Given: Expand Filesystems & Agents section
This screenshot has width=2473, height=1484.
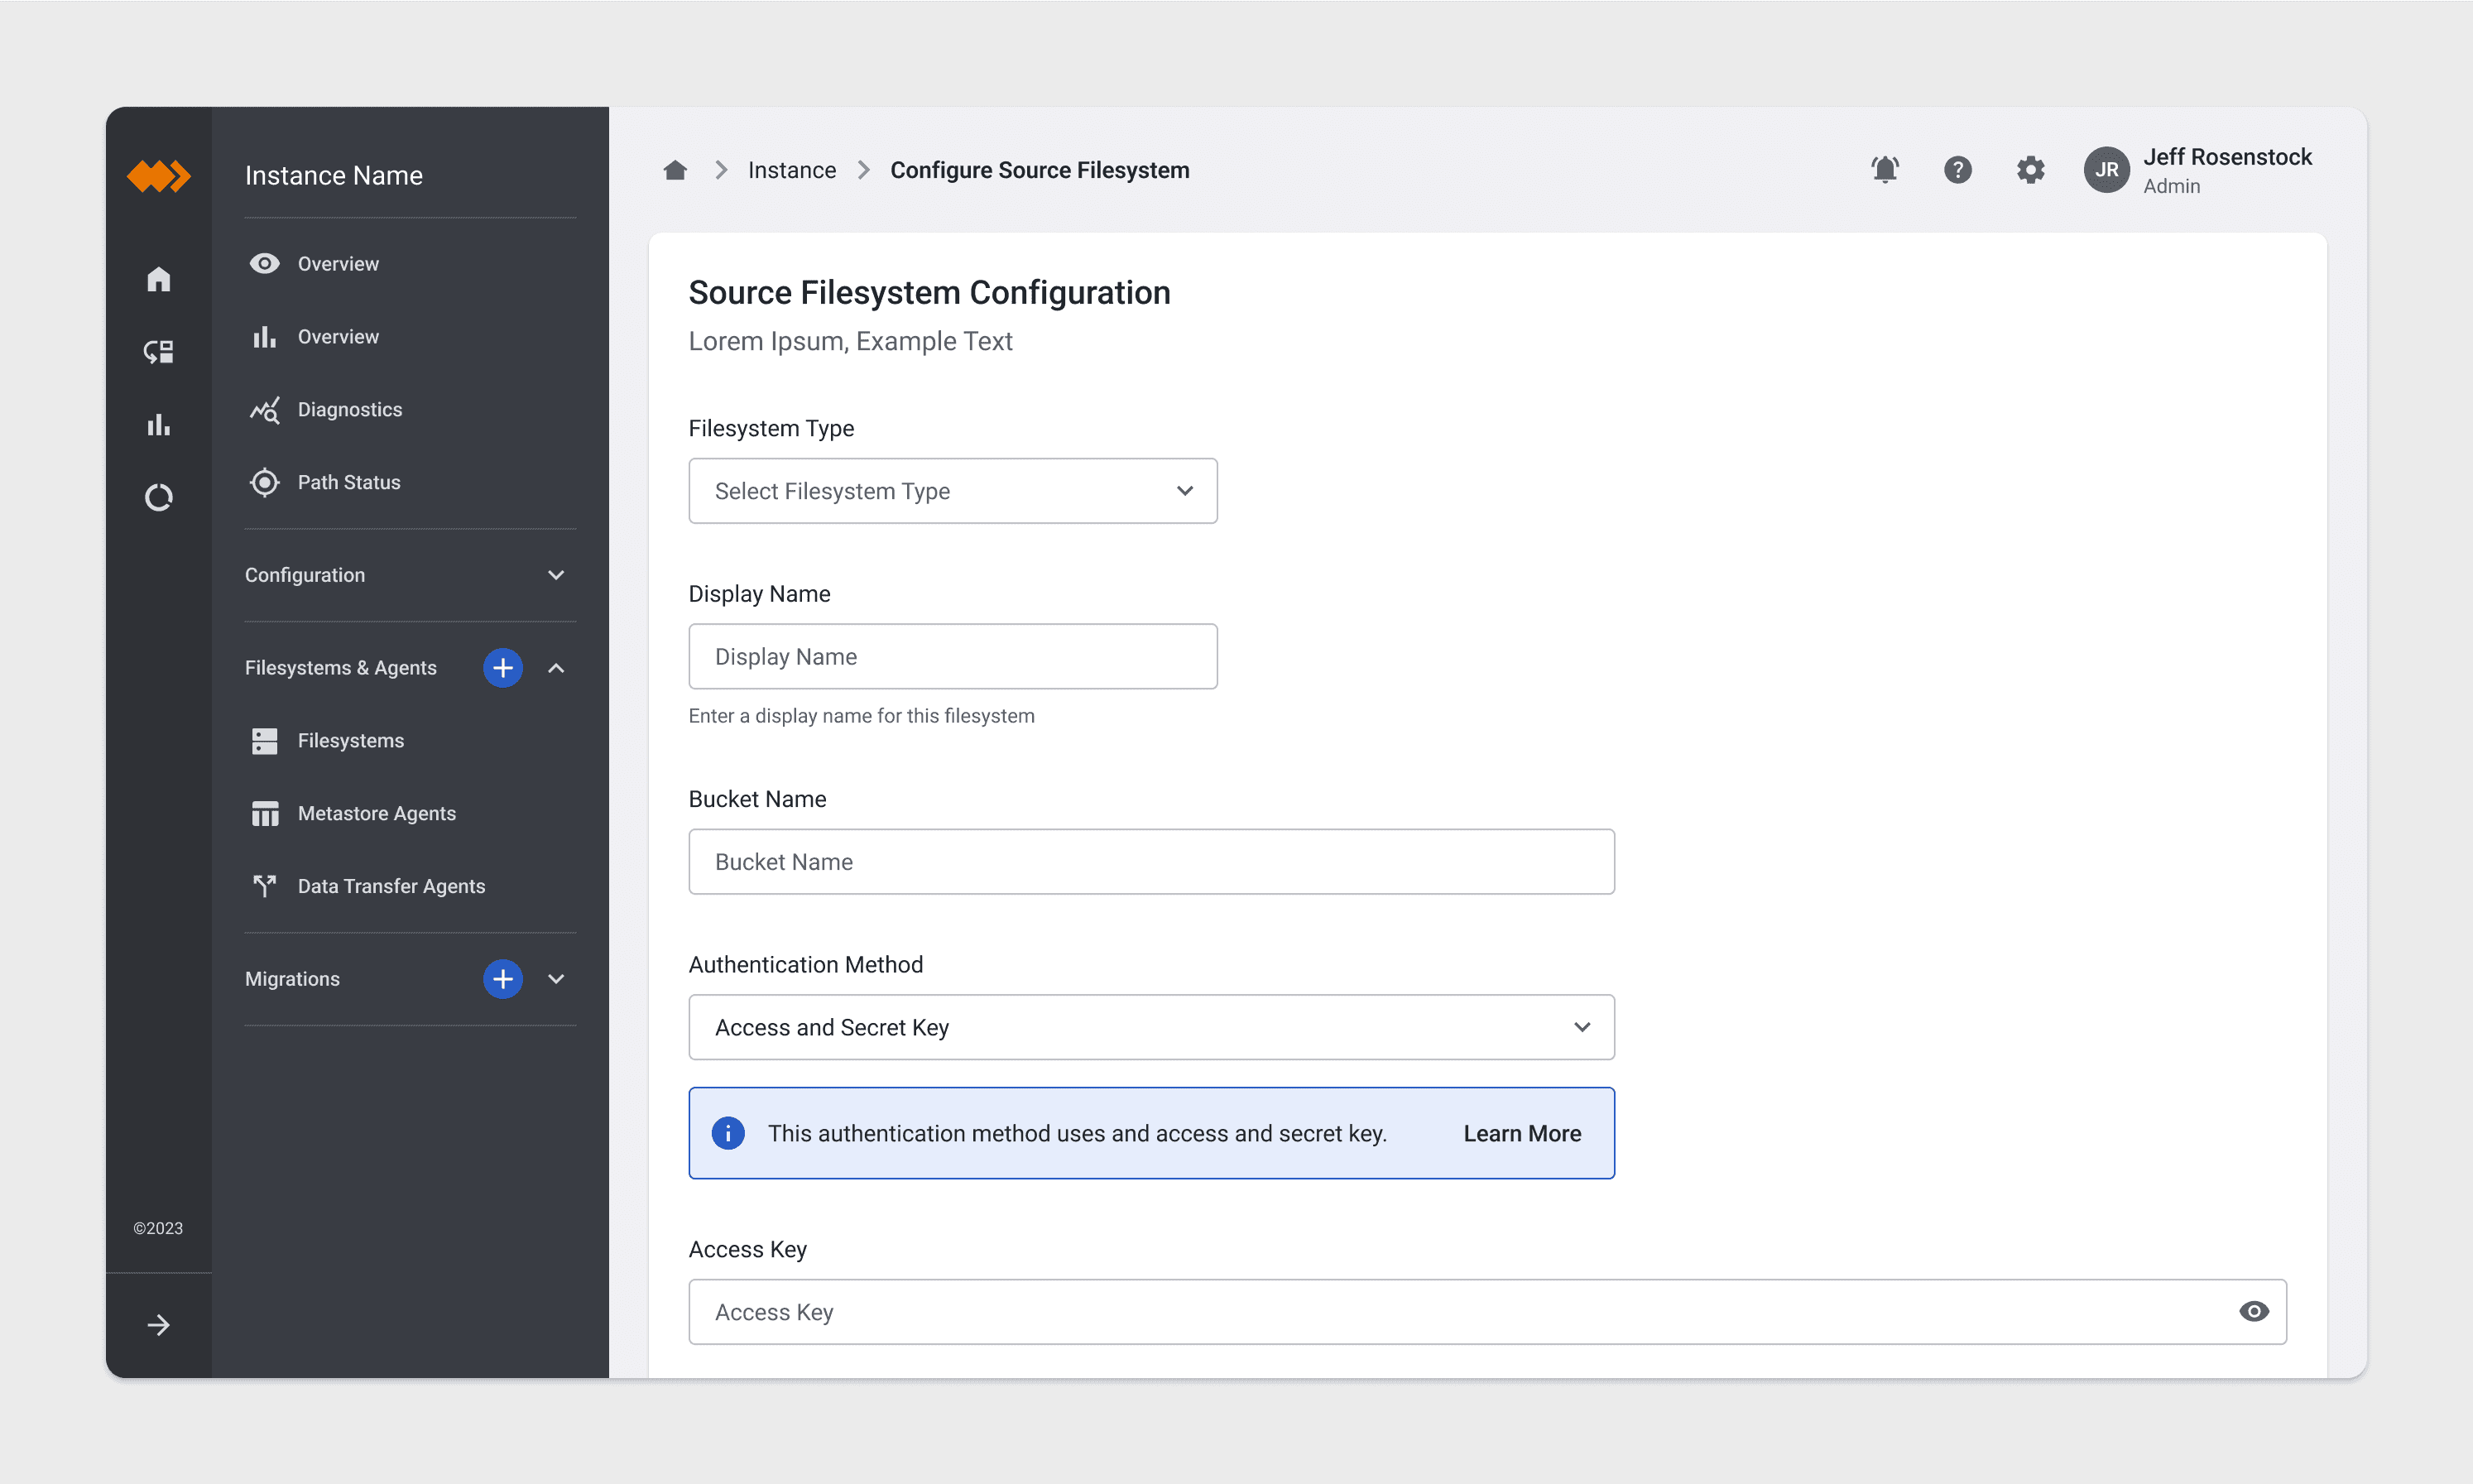Looking at the screenshot, I should [555, 668].
